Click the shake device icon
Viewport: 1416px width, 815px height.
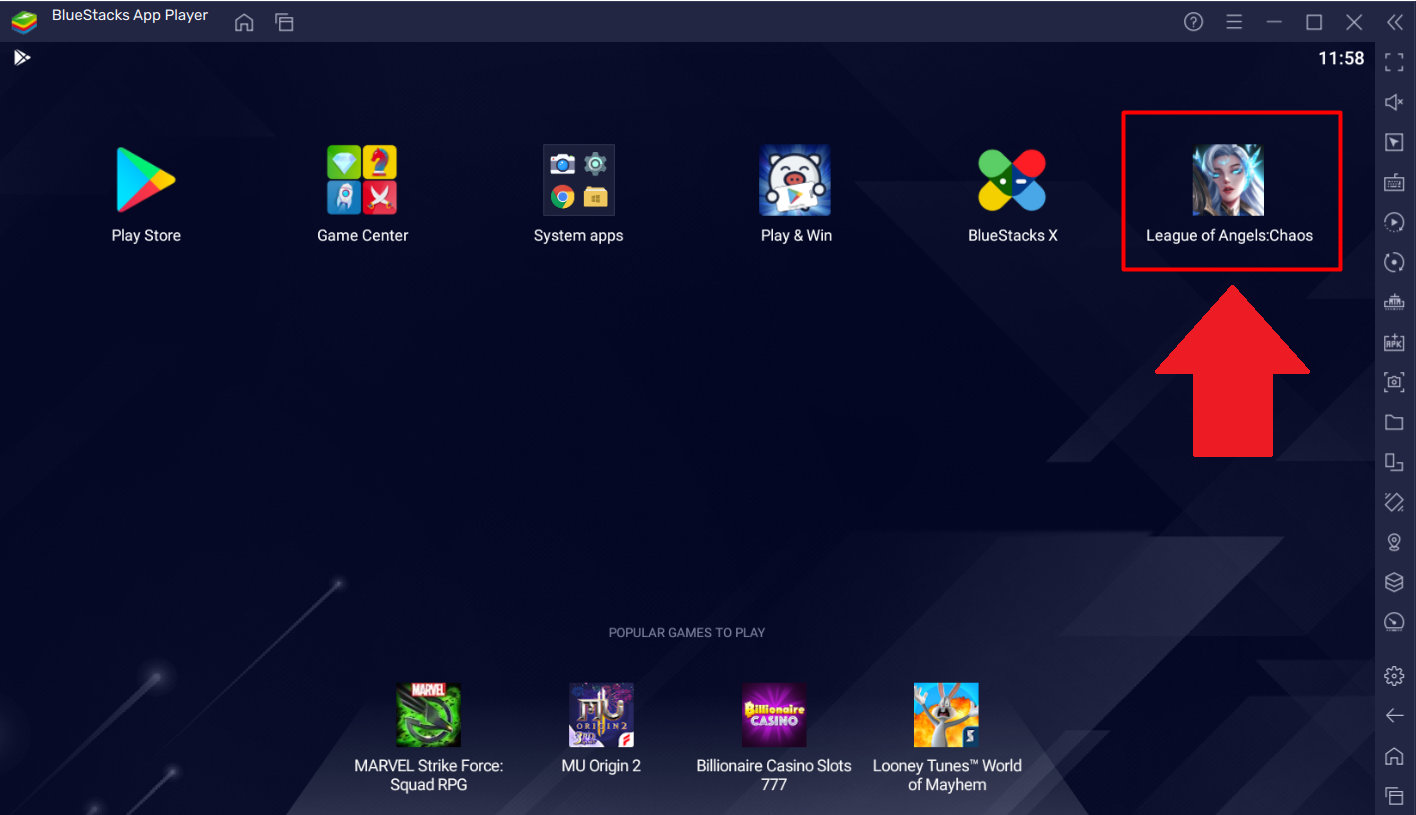[x=1394, y=502]
